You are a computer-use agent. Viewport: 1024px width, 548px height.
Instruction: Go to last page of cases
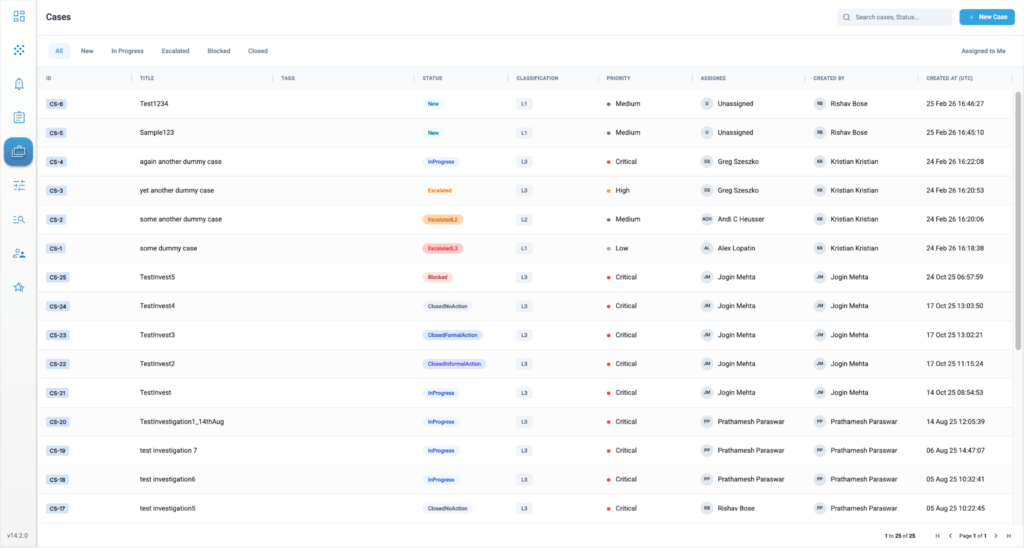click(1008, 536)
